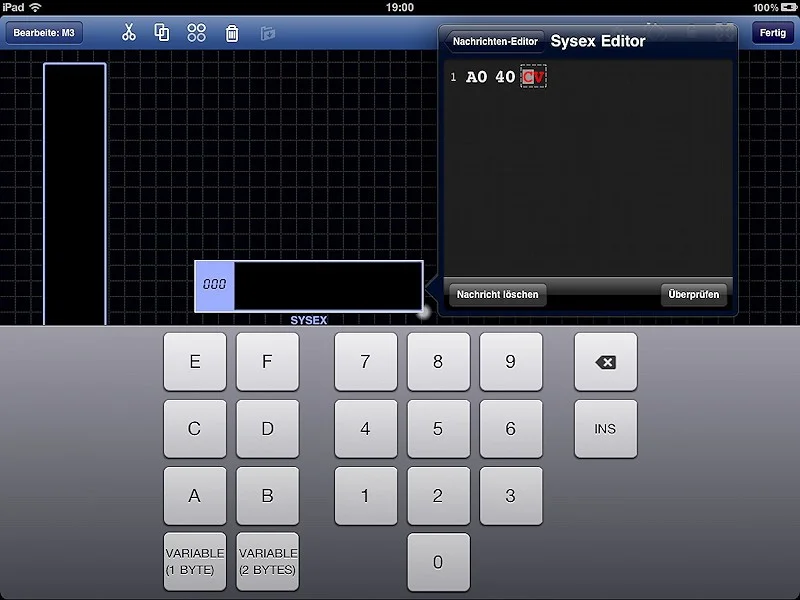Viewport: 800px width, 600px height.
Task: Tap the battery indicator icon
Action: click(x=789, y=7)
